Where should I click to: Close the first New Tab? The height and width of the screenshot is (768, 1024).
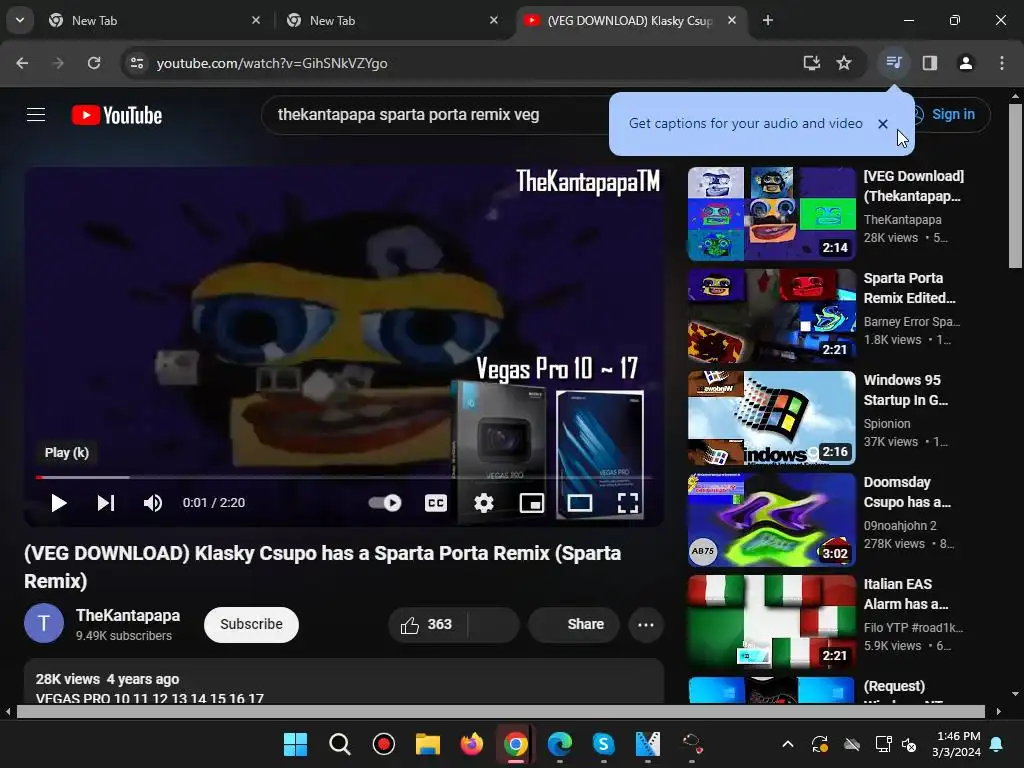point(256,20)
